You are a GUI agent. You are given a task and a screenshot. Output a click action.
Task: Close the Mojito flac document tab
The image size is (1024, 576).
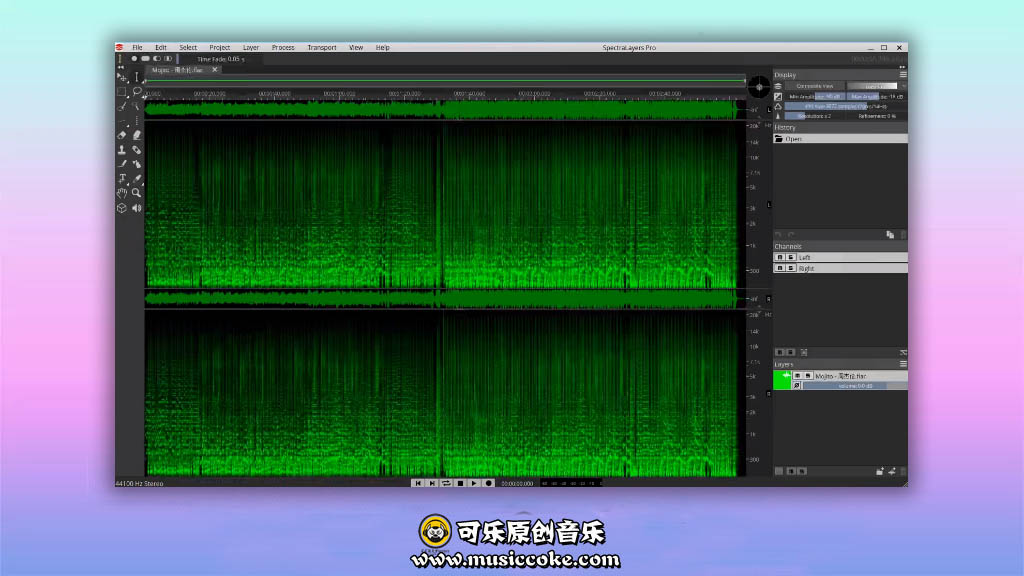pos(215,70)
